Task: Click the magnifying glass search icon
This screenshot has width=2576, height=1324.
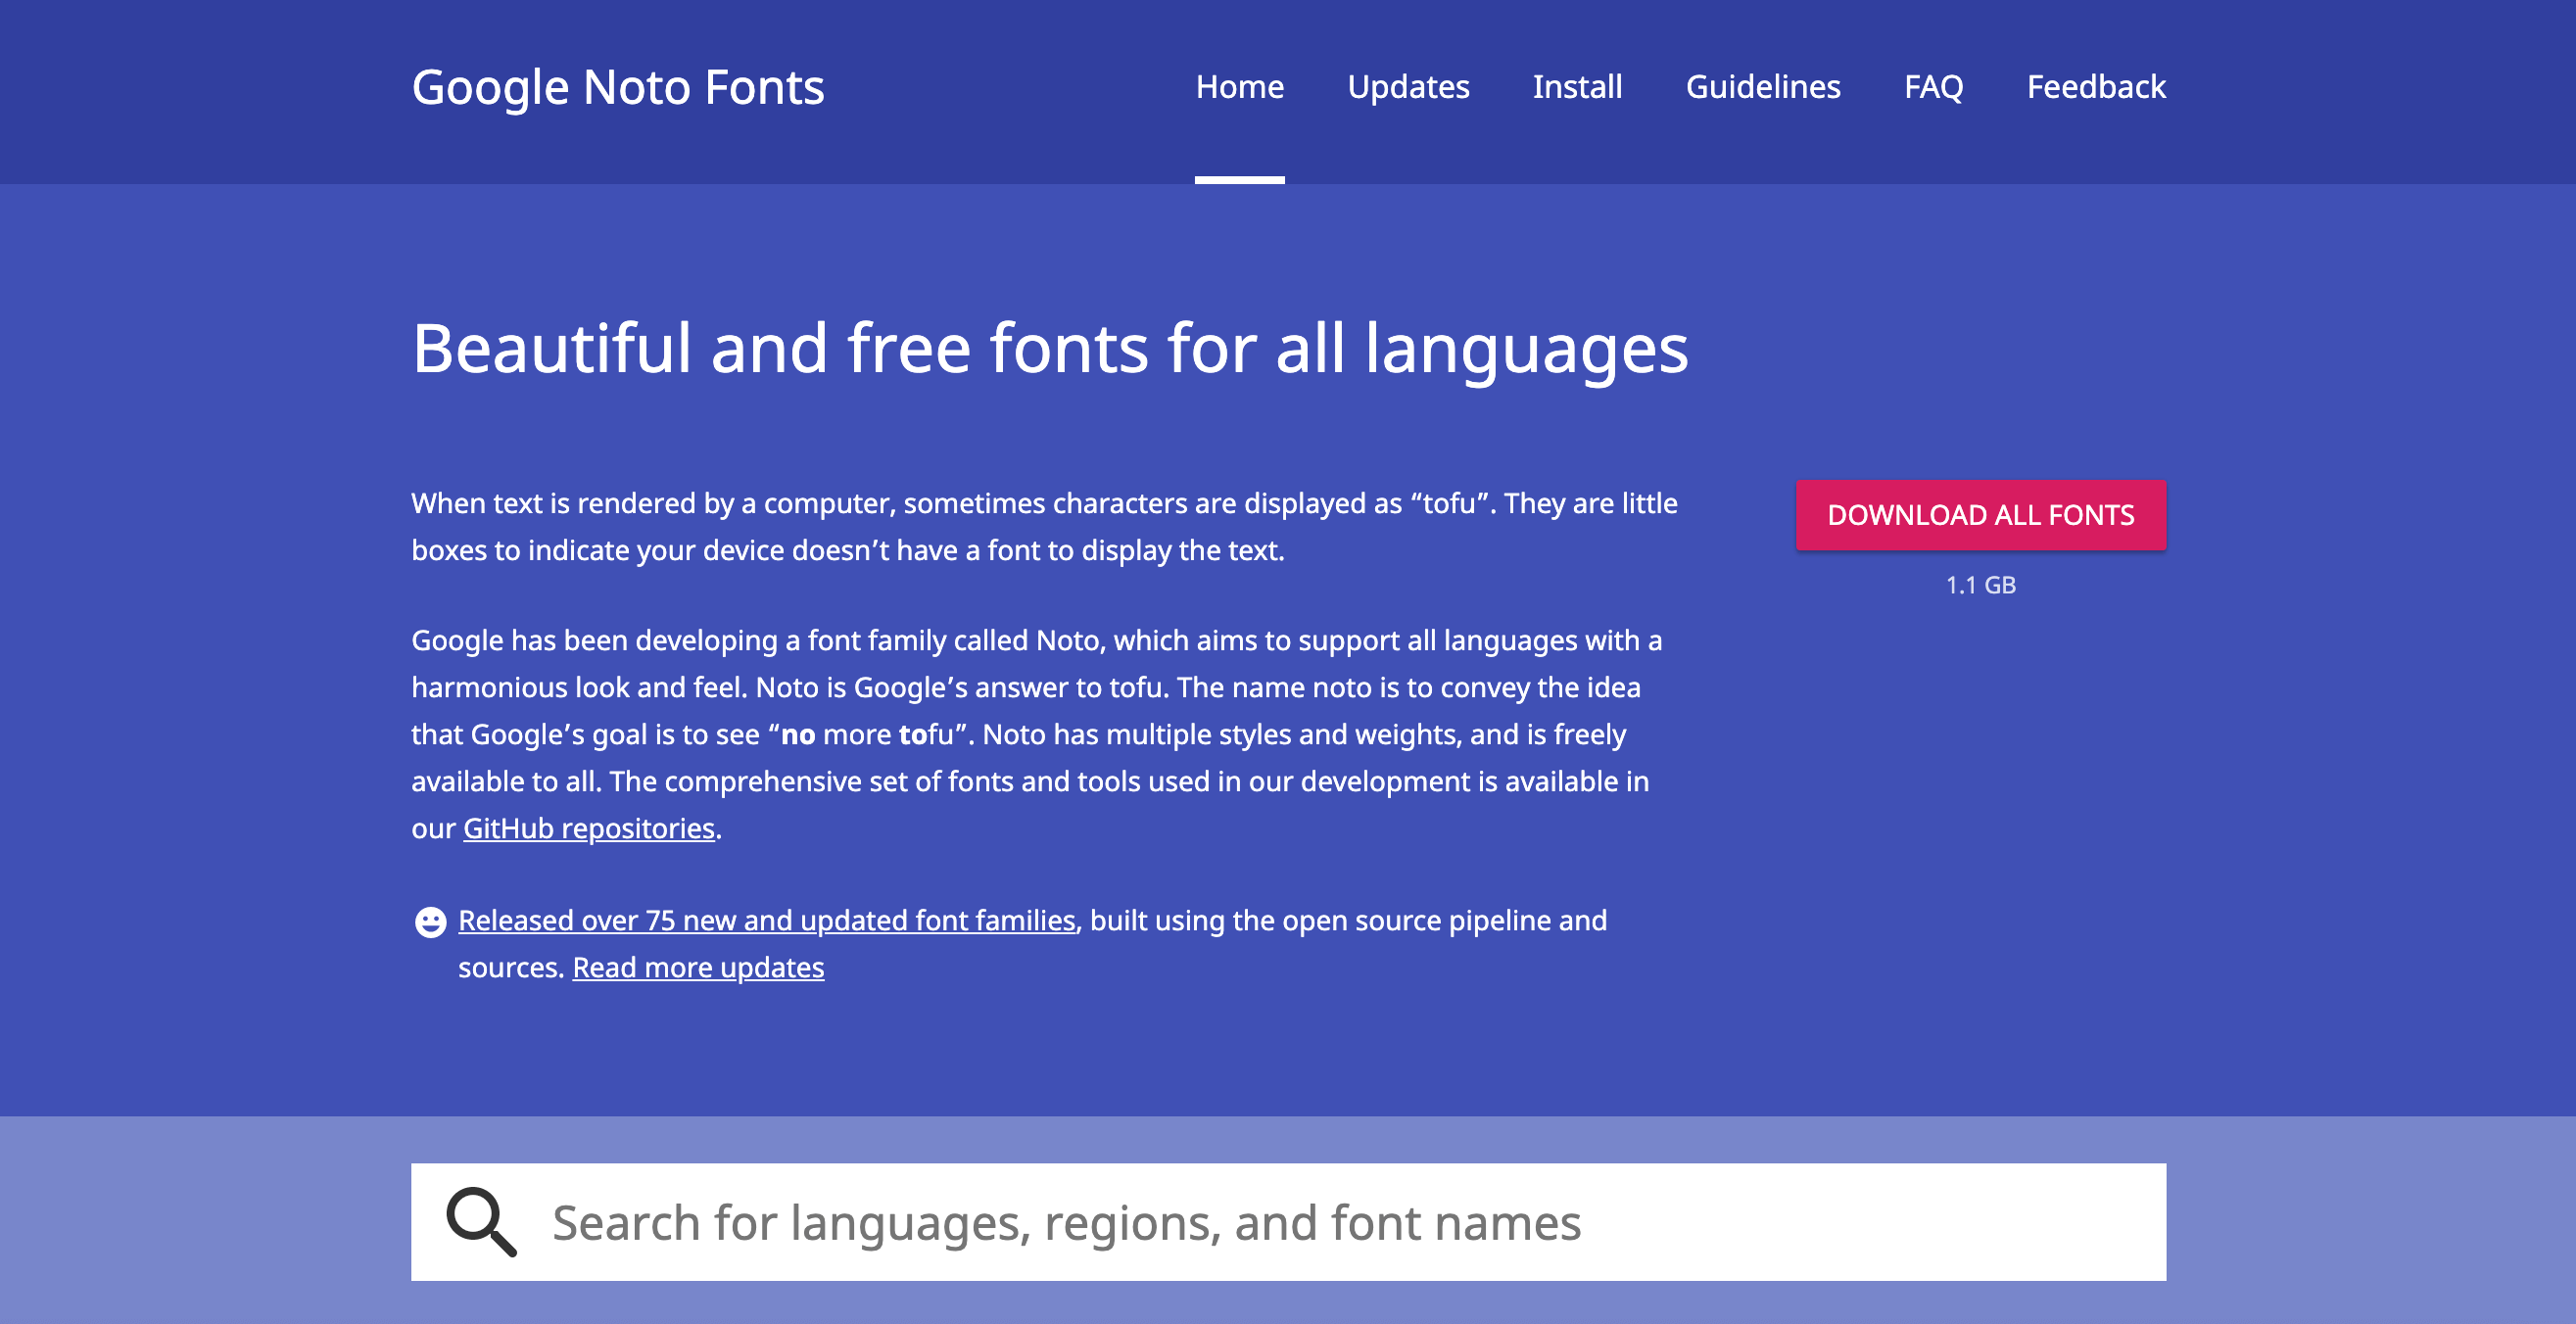Action: pos(481,1221)
